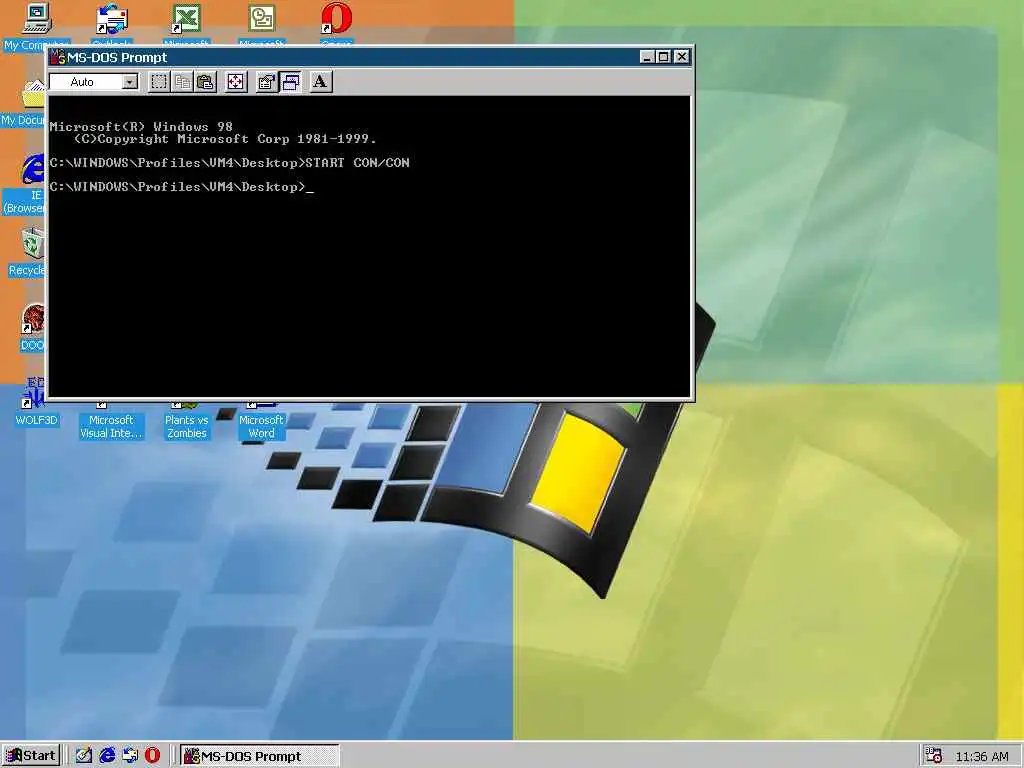Select the Microsoft Excel desktop shortcut
The width and height of the screenshot is (1024, 768).
tap(186, 26)
